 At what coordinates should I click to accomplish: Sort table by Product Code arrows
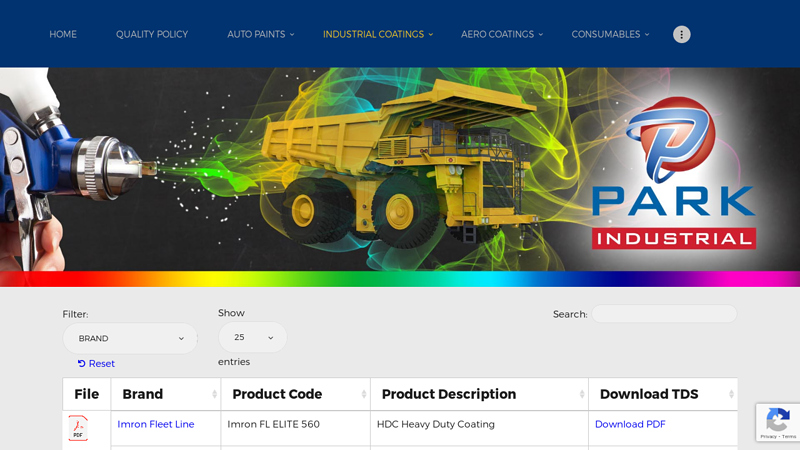364,394
